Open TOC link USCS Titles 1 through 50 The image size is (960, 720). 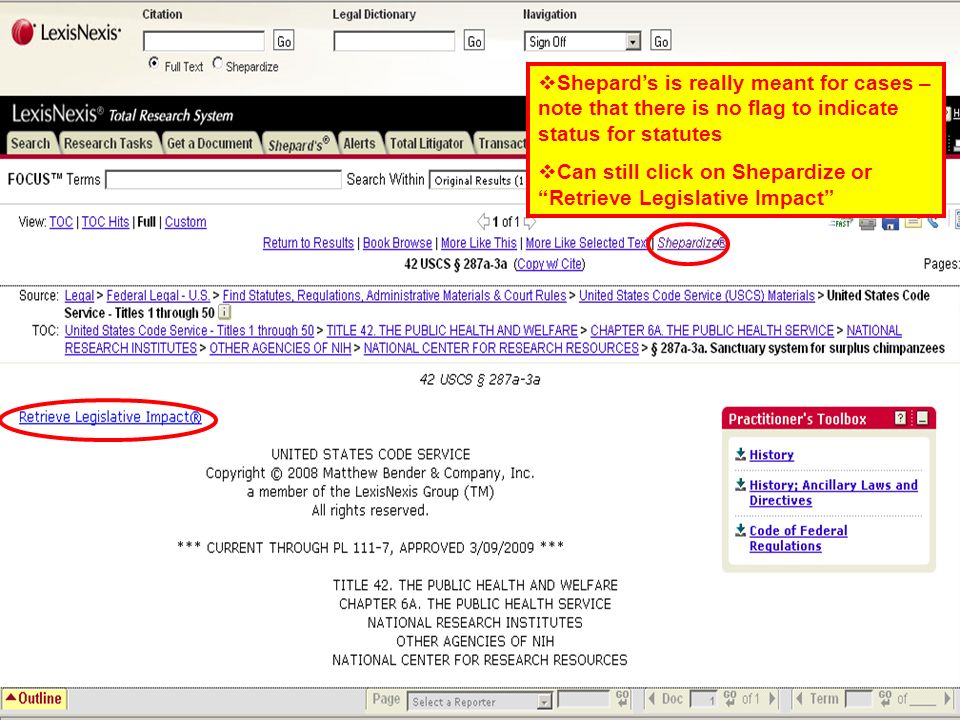point(189,331)
